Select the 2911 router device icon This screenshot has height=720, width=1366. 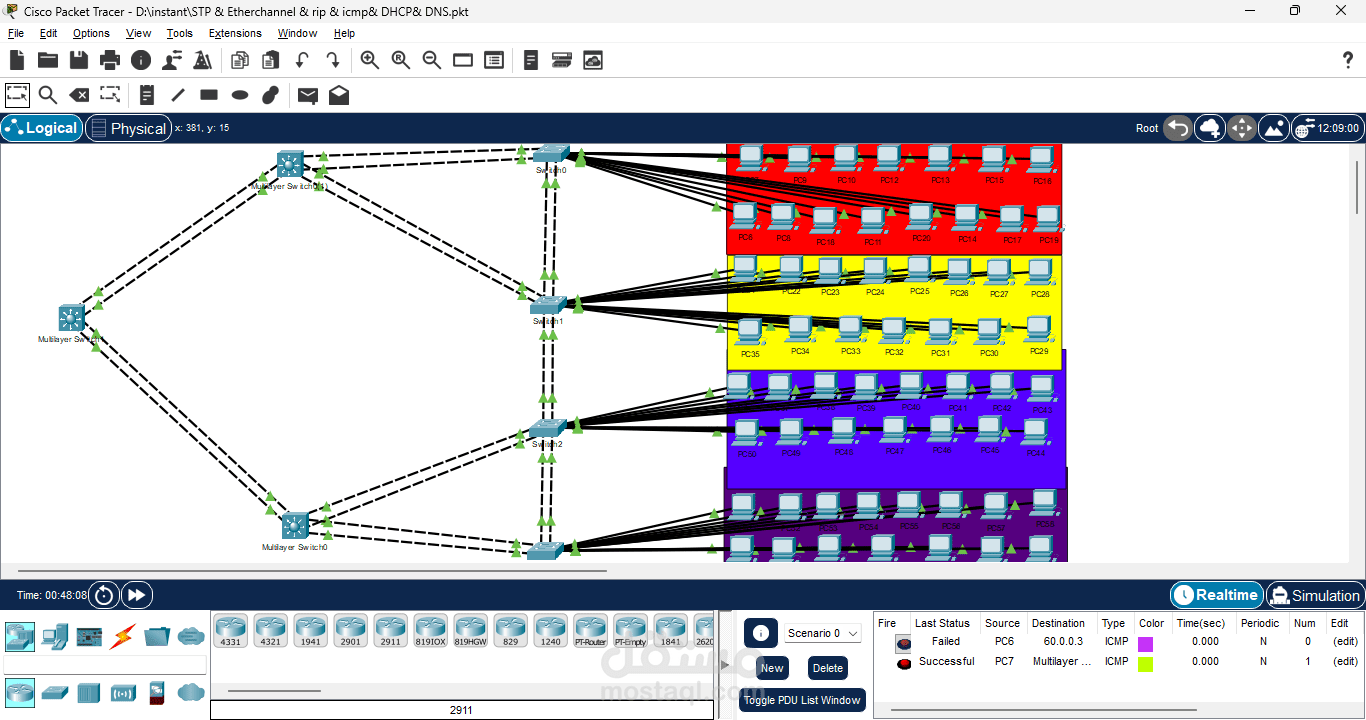(390, 629)
